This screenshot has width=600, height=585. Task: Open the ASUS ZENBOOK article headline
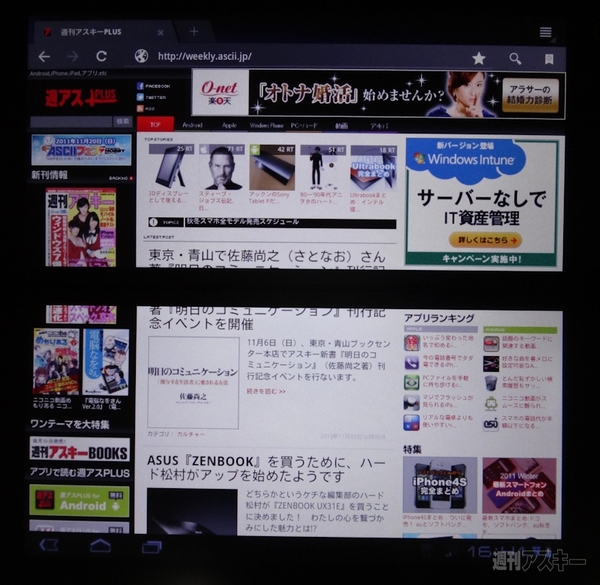pyautogui.click(x=267, y=469)
